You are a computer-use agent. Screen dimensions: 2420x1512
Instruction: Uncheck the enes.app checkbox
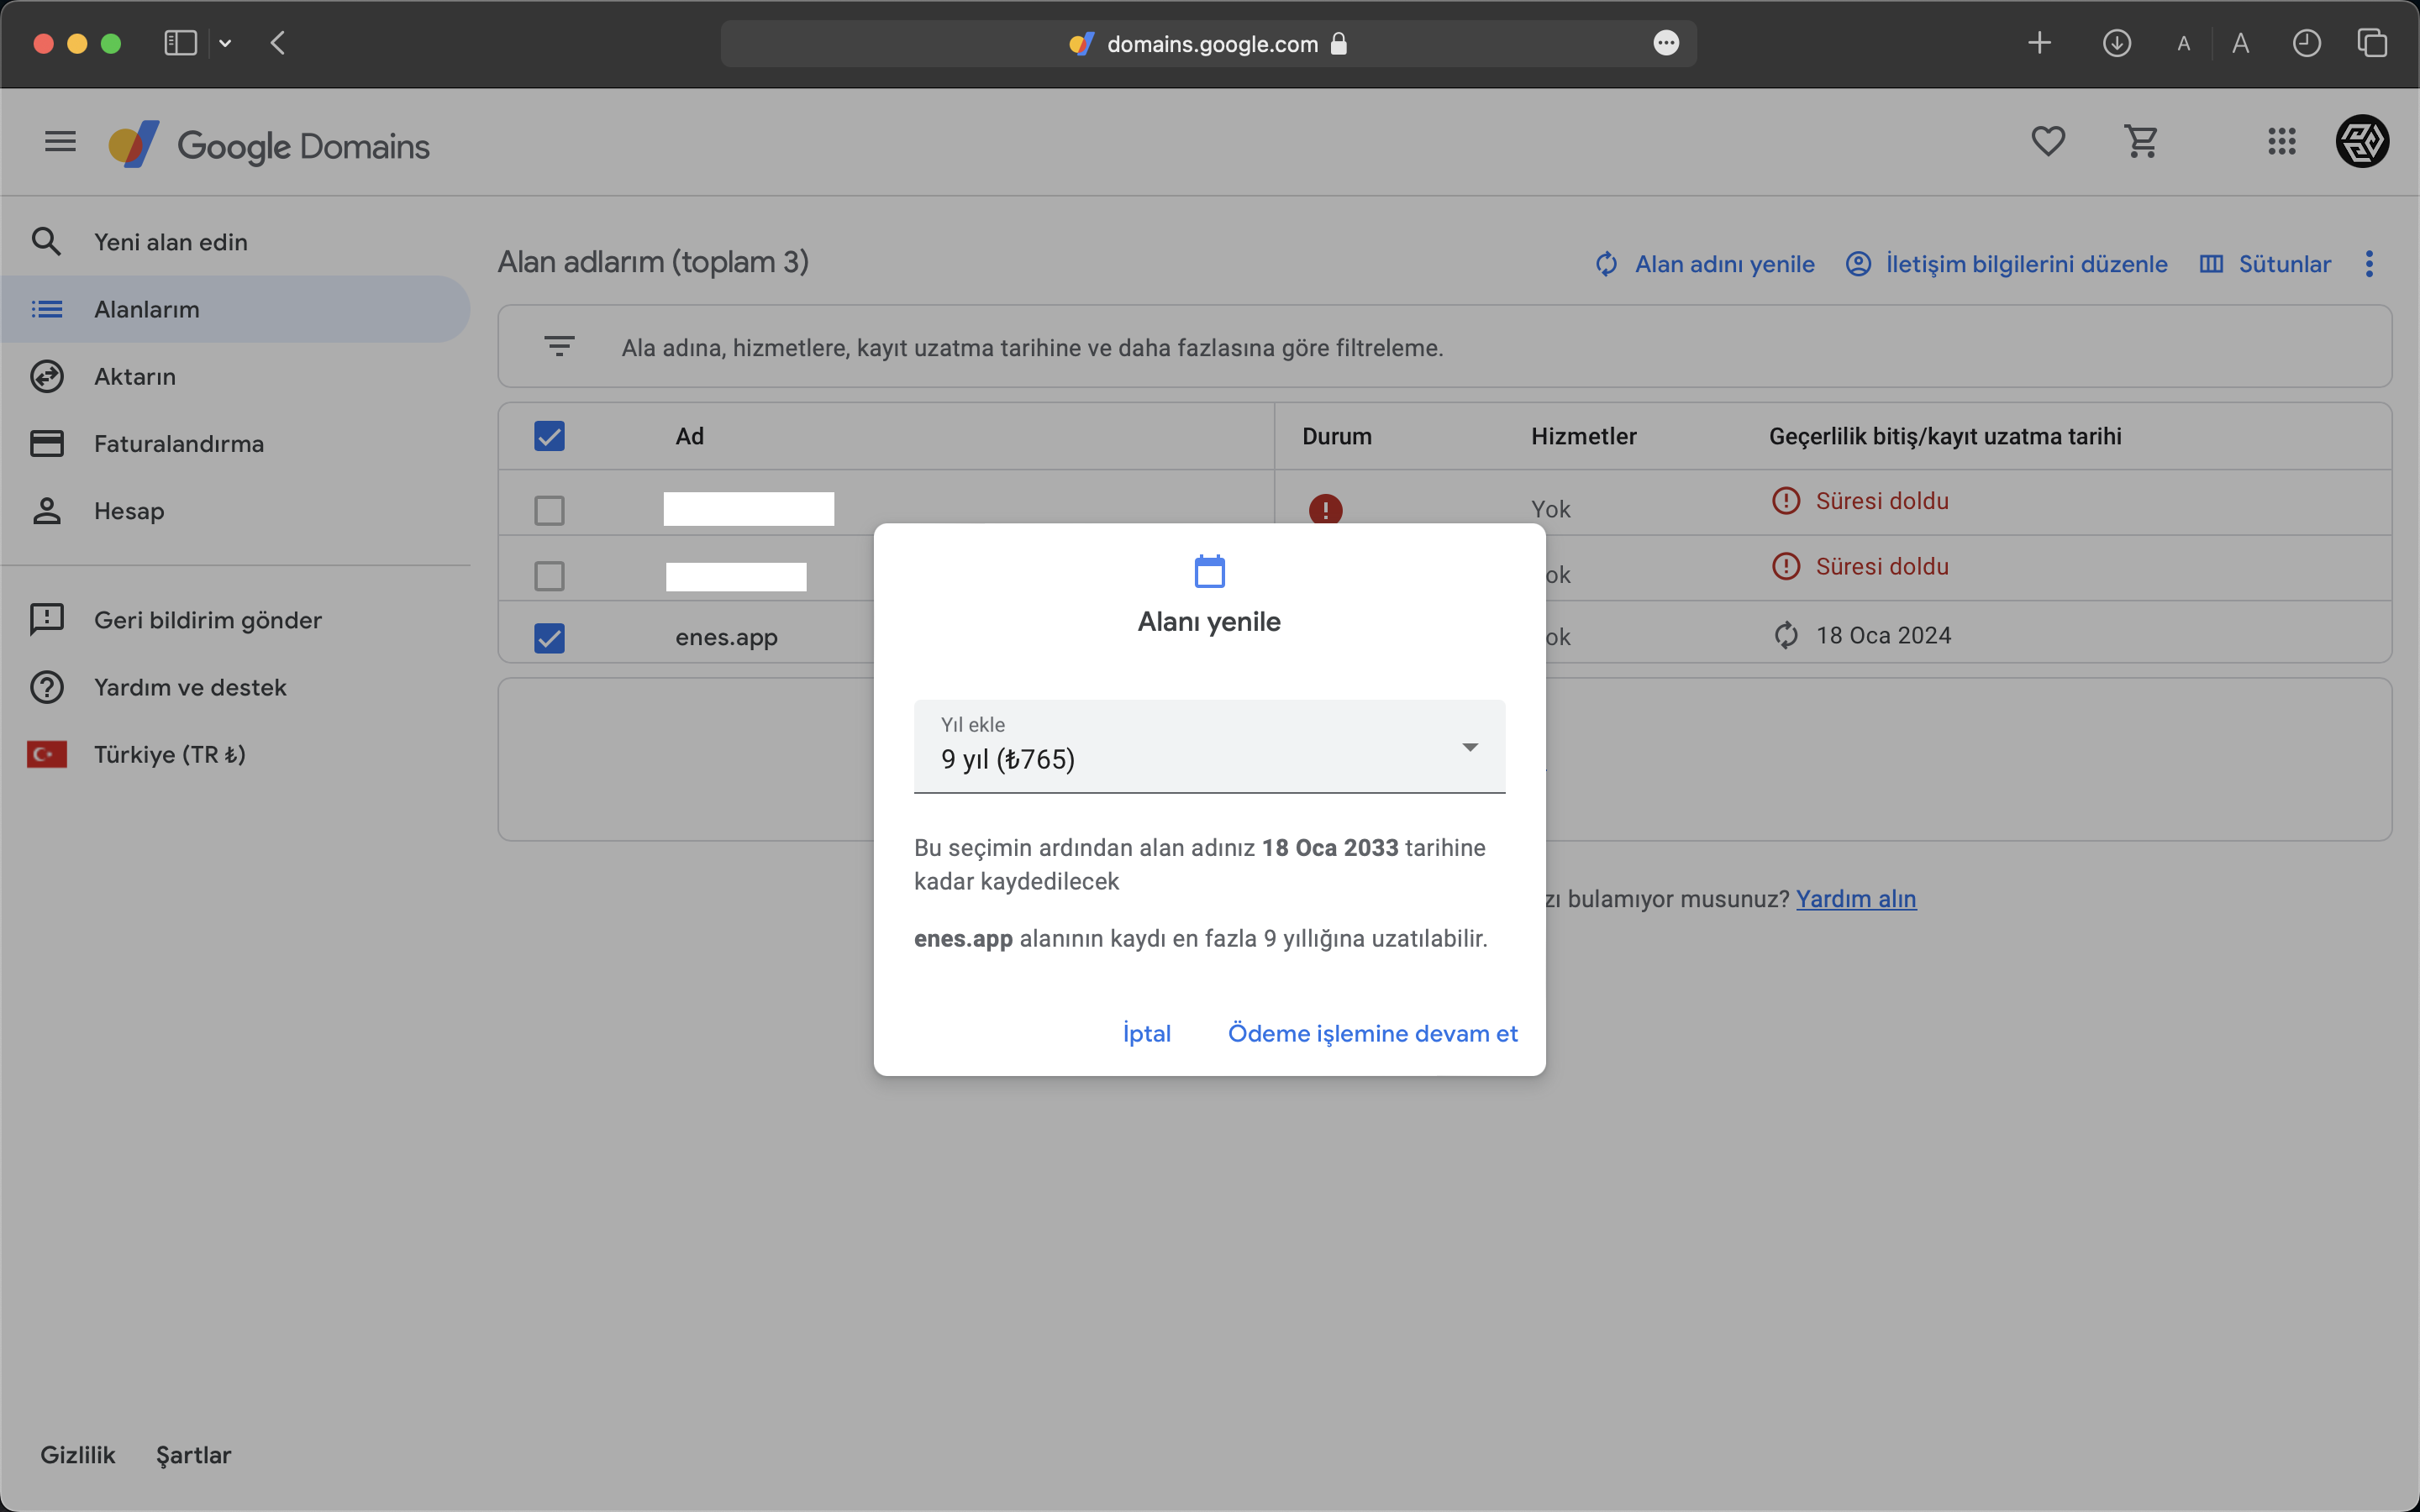(549, 638)
